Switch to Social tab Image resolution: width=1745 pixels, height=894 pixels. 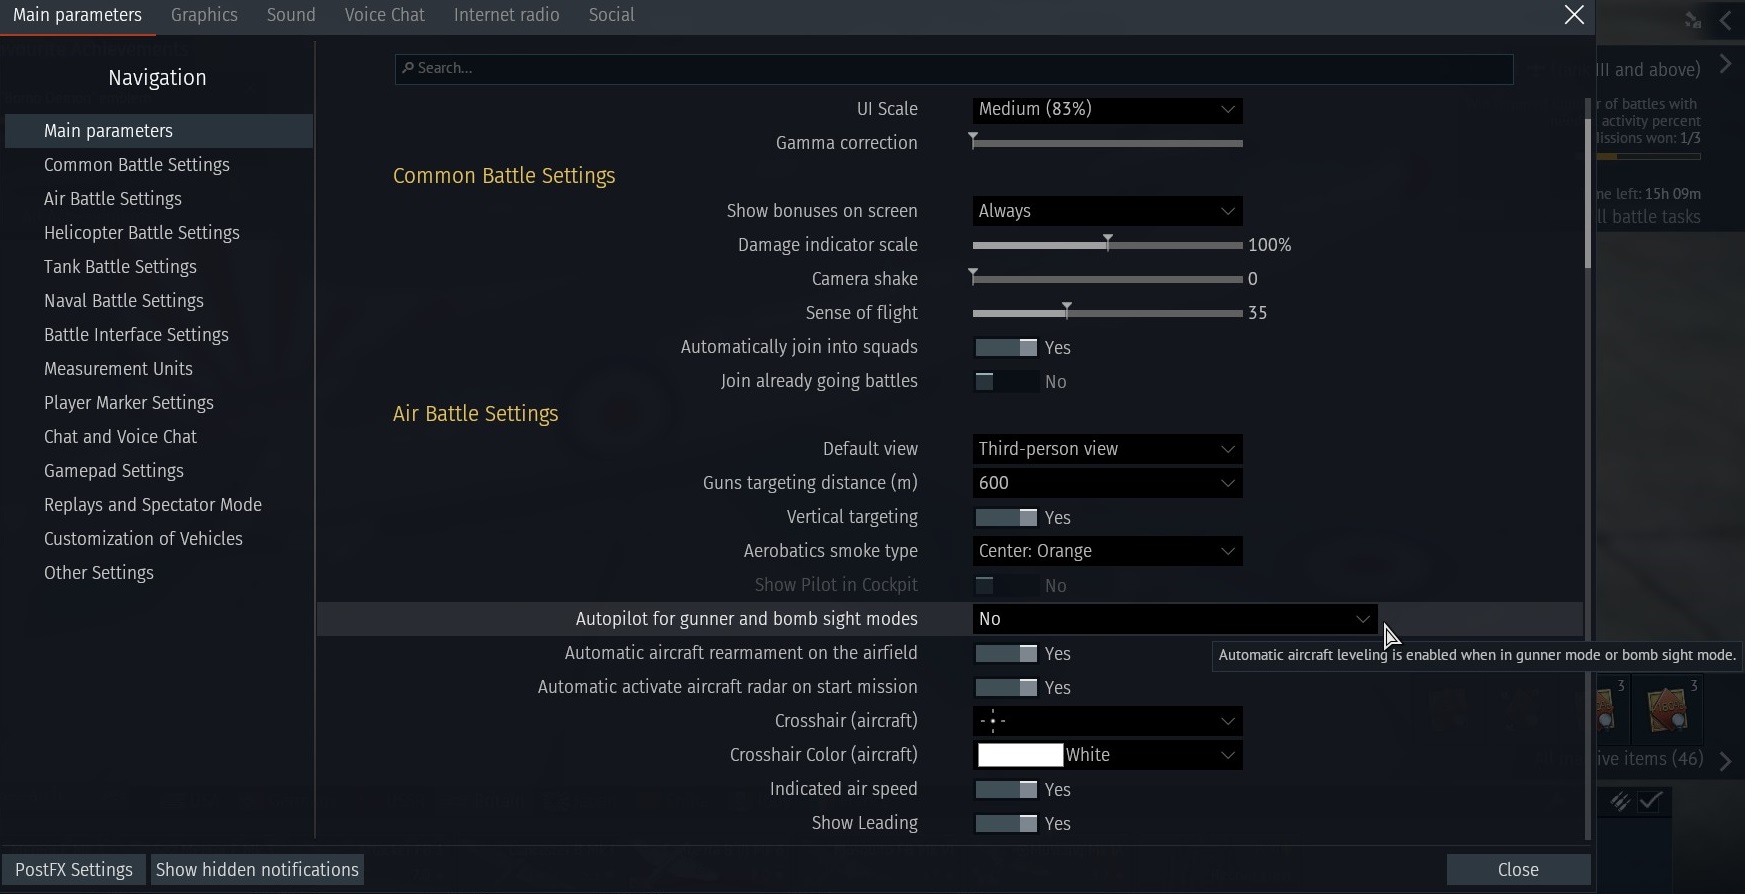(x=612, y=15)
